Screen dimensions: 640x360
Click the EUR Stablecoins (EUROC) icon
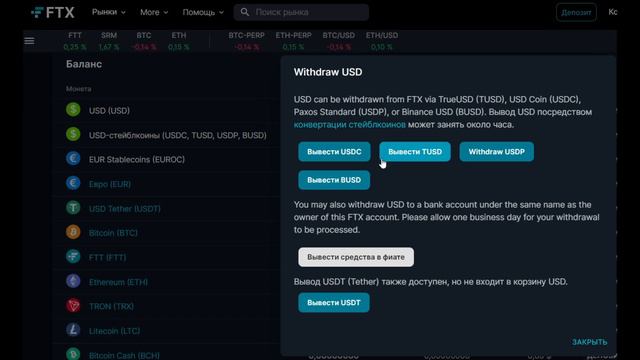coord(73,159)
